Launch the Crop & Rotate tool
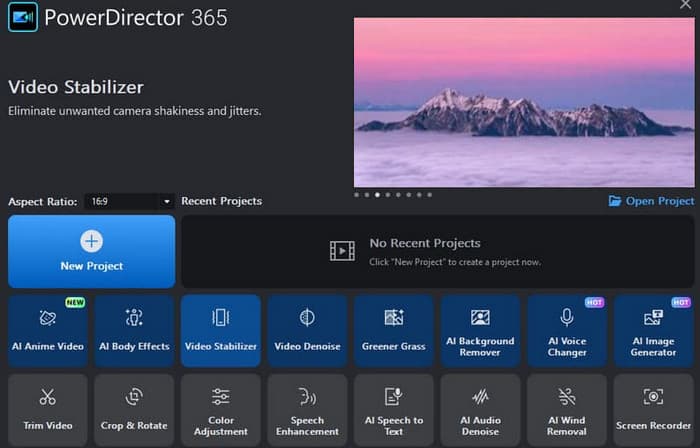The width and height of the screenshot is (700, 448). point(134,410)
